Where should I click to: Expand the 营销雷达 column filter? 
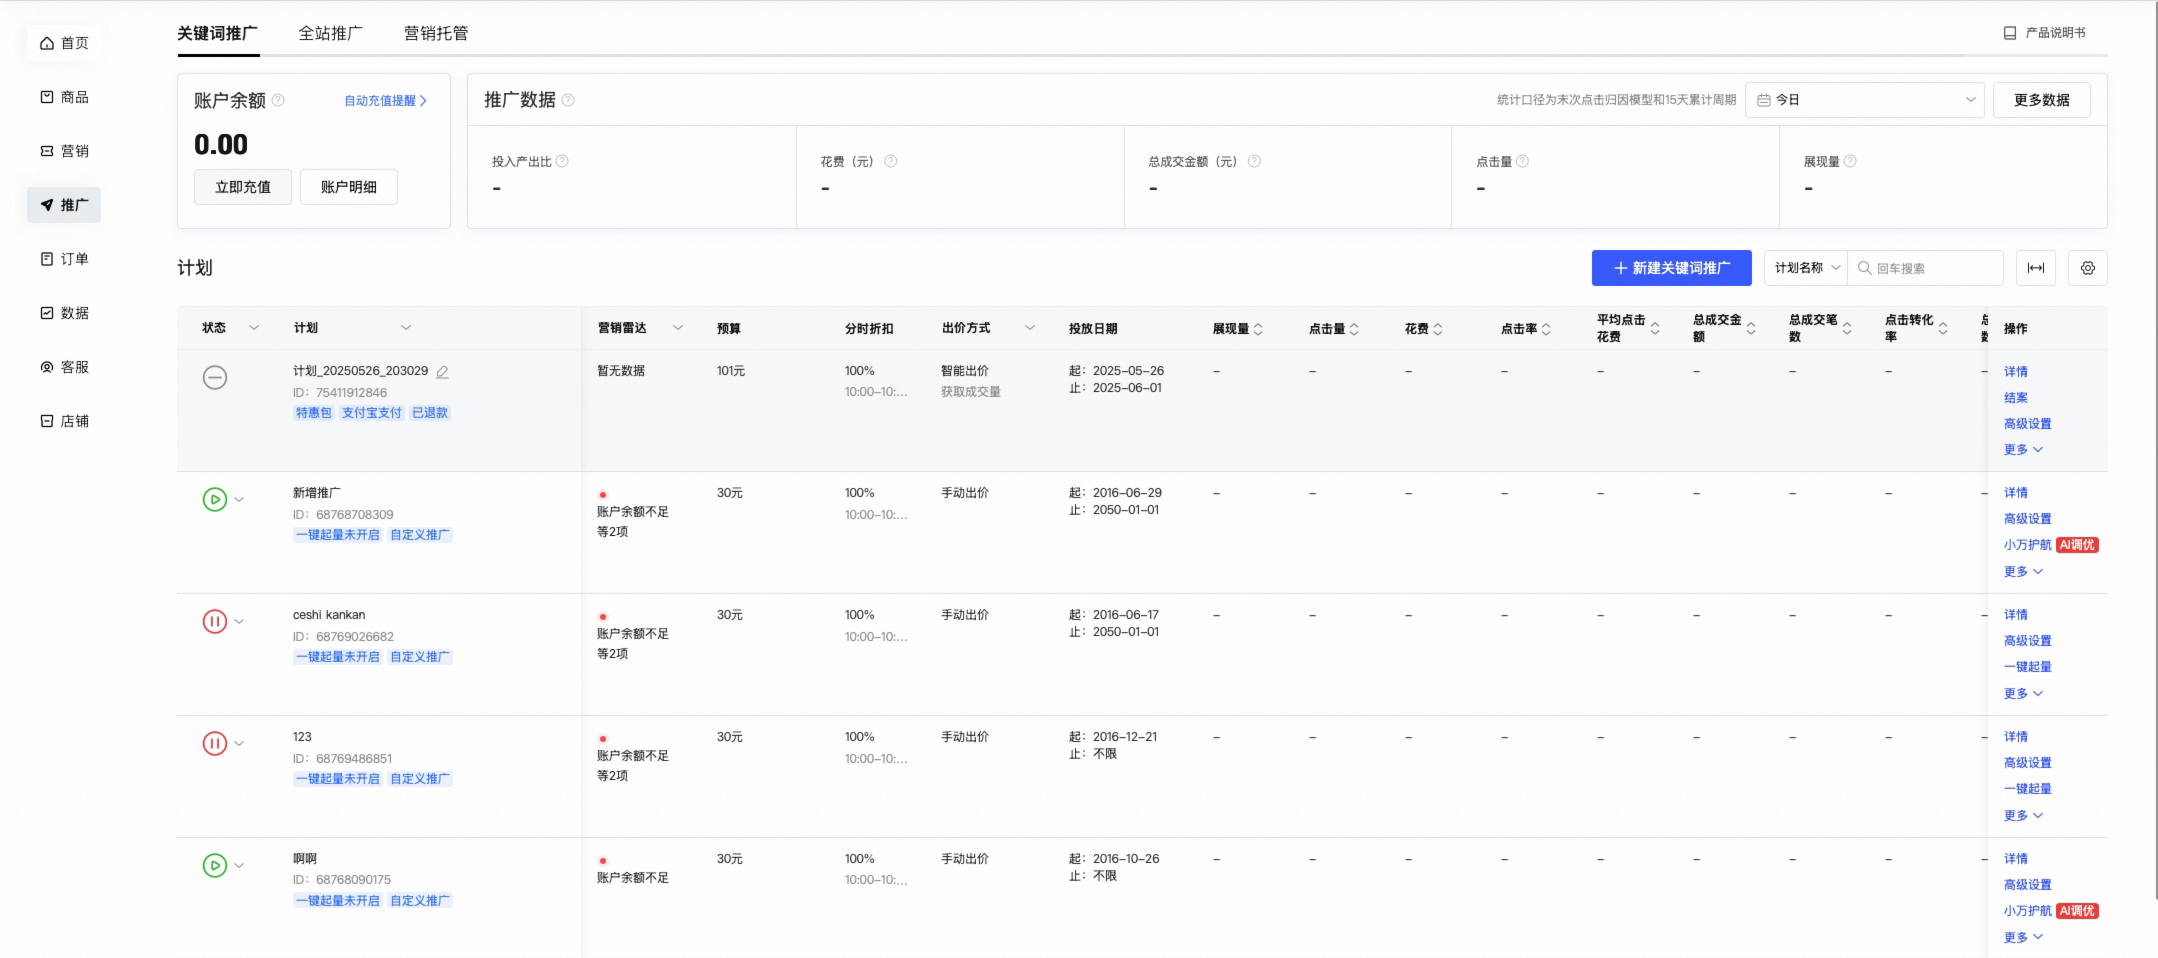click(x=678, y=328)
